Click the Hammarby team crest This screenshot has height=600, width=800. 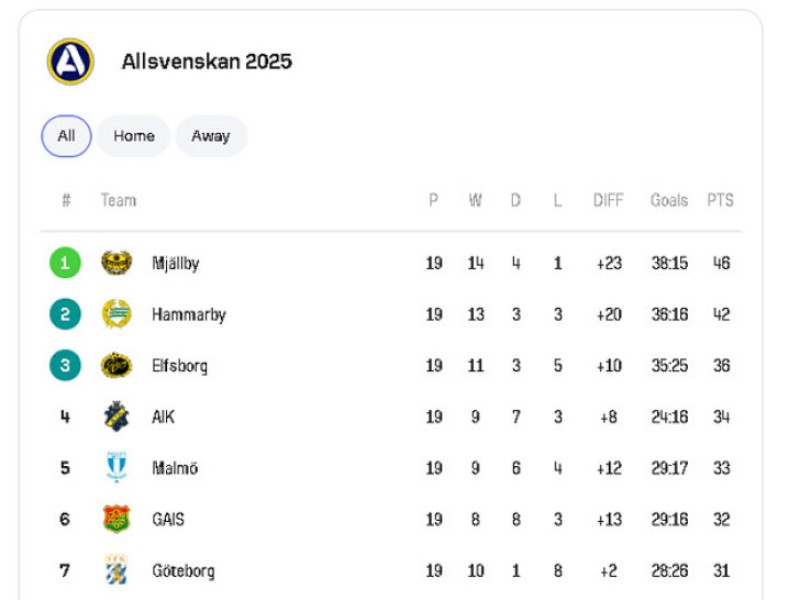pos(116,314)
